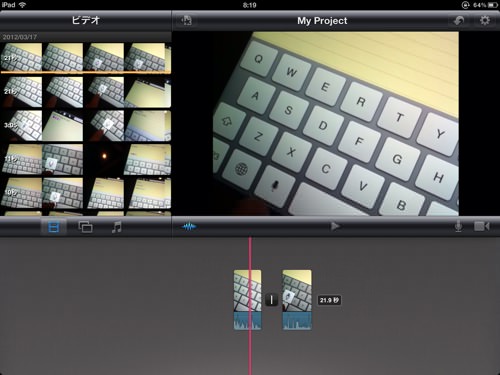Switch to the music audio tab
Image resolution: width=500 pixels, height=375 pixels.
[116, 227]
